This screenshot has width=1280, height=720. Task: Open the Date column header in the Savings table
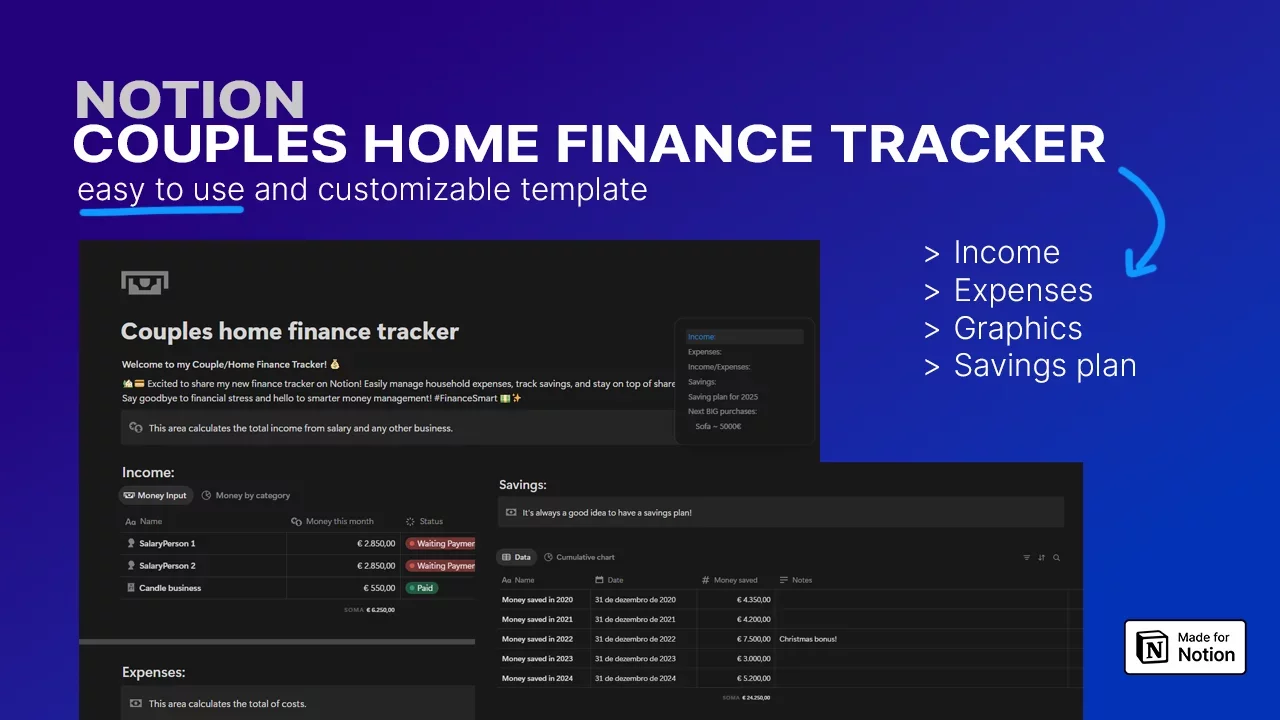[x=608, y=580]
